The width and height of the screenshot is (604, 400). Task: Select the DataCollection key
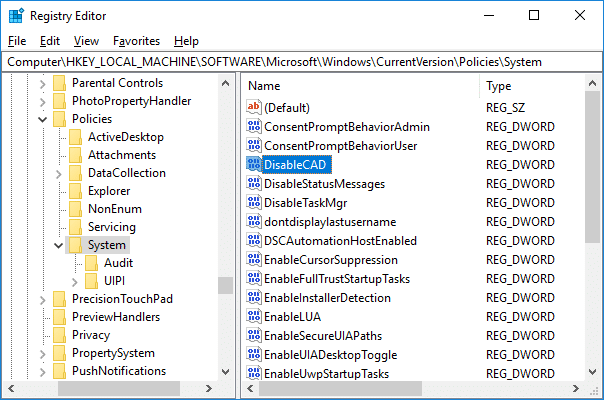pos(125,173)
